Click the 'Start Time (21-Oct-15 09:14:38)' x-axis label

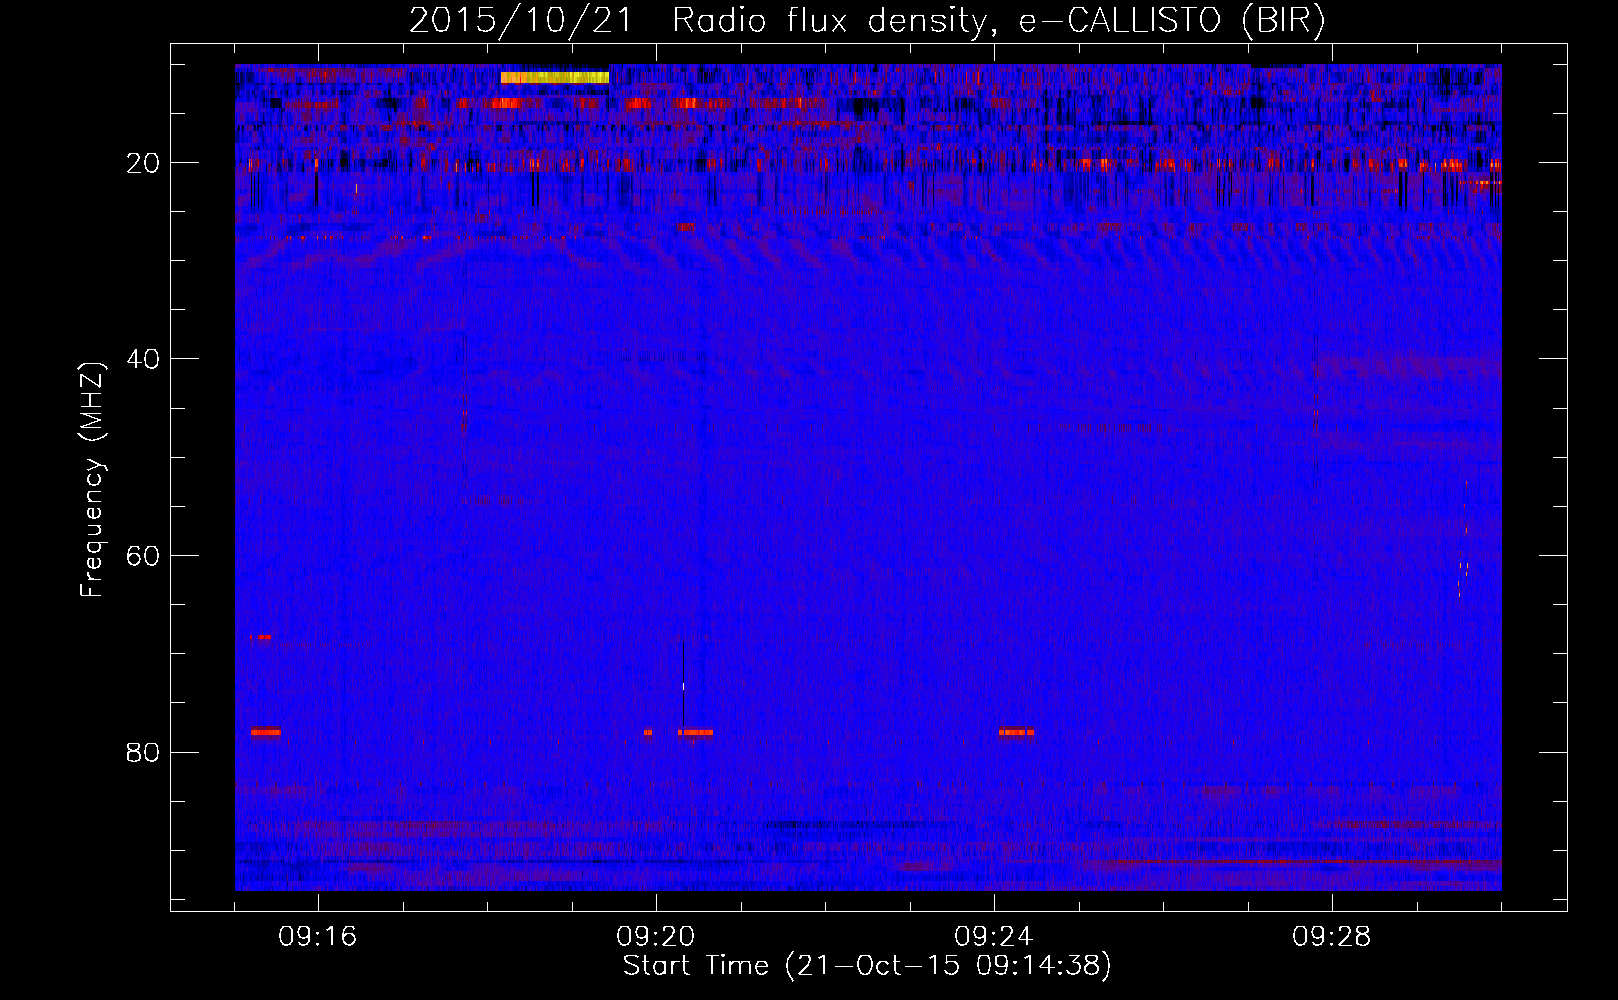coord(867,966)
